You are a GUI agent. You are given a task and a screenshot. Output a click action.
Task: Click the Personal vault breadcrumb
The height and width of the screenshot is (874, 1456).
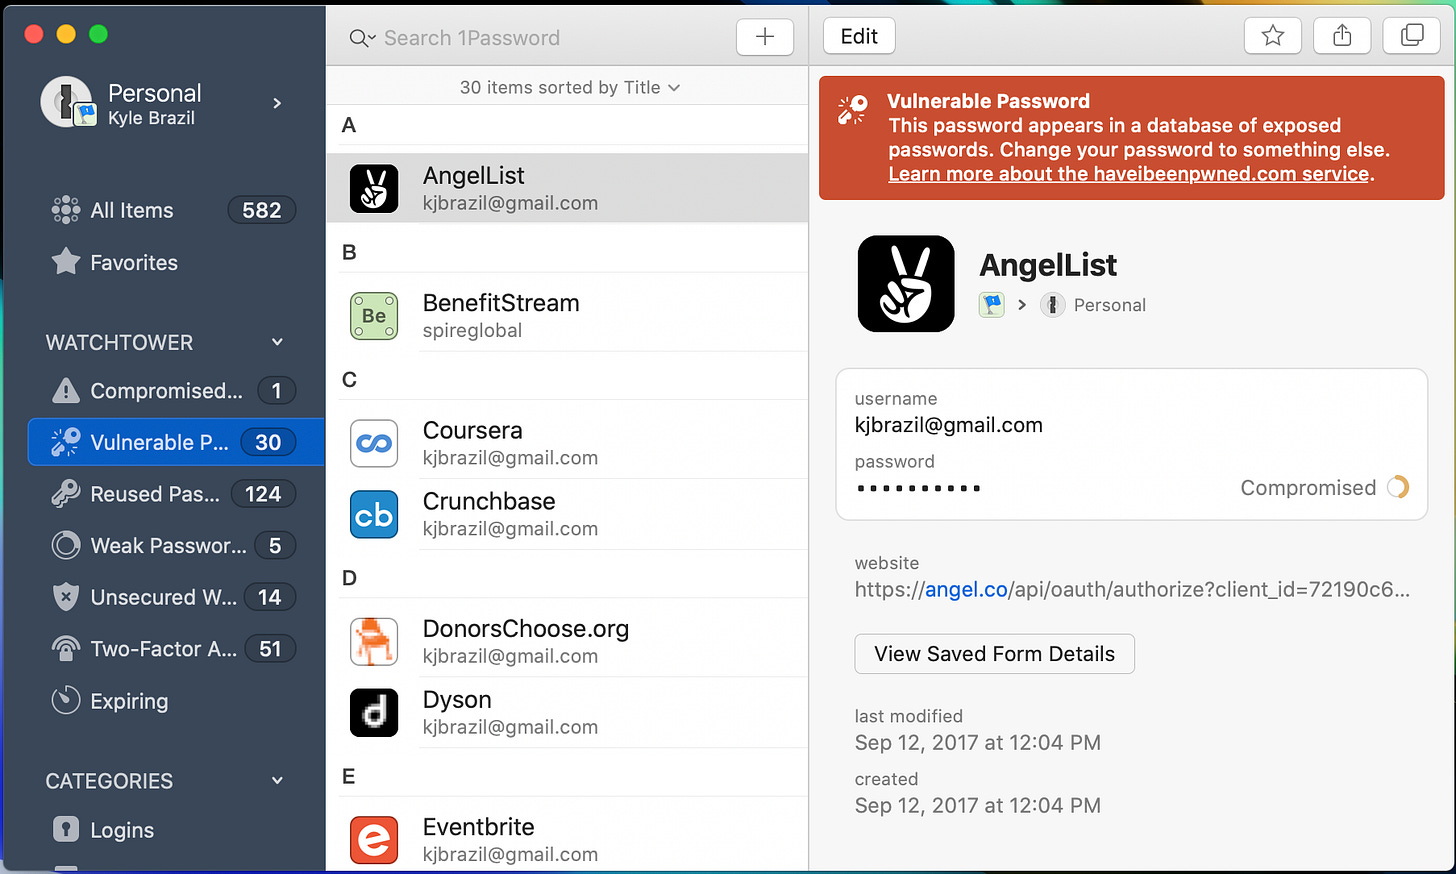tap(1093, 305)
